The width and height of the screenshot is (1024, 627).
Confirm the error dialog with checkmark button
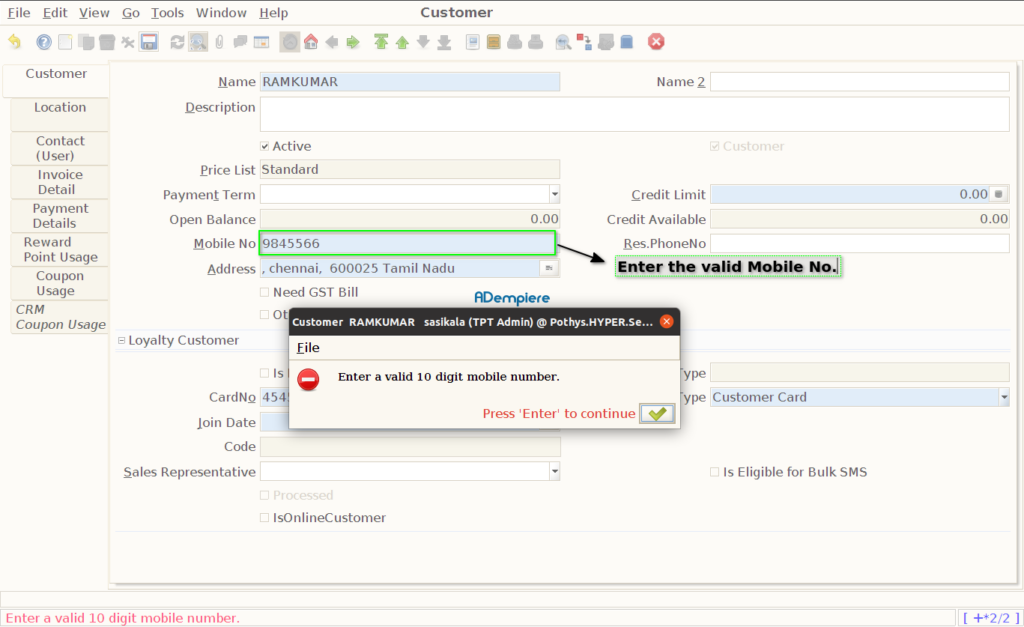click(x=657, y=413)
